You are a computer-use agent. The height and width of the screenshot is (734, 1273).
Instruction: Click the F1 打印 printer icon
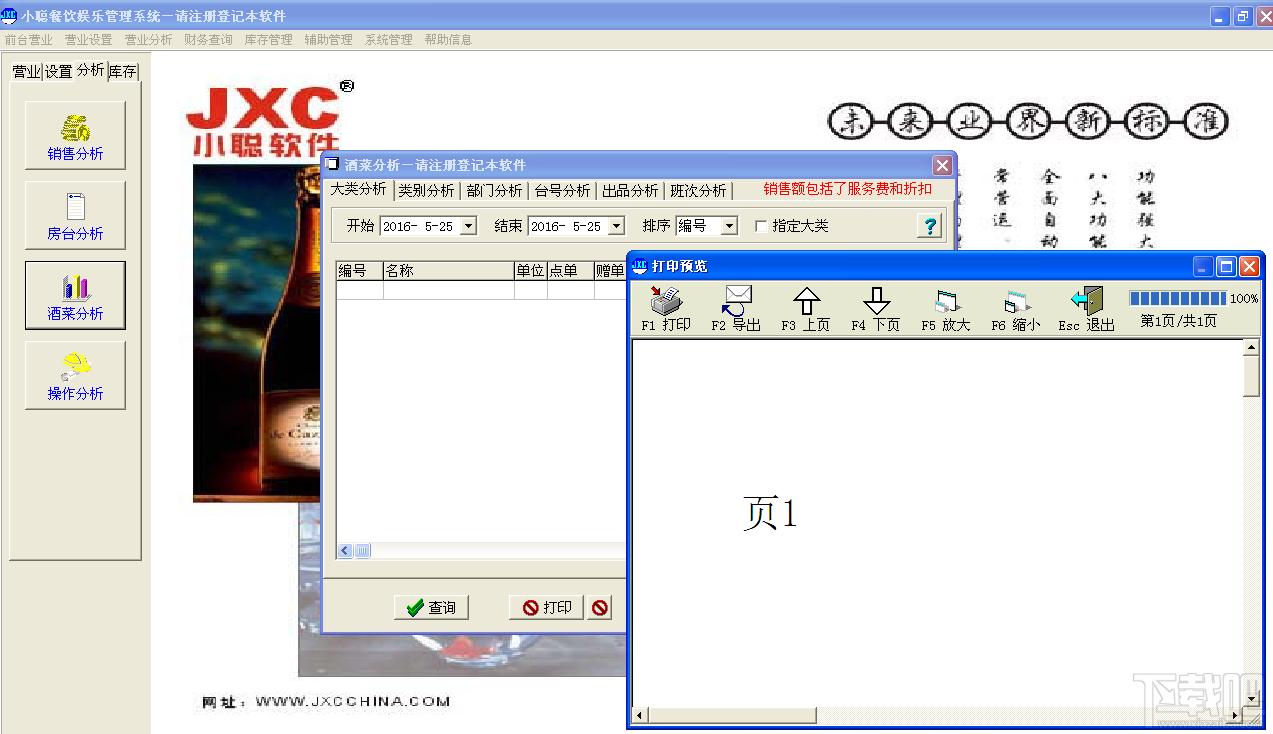(x=666, y=309)
